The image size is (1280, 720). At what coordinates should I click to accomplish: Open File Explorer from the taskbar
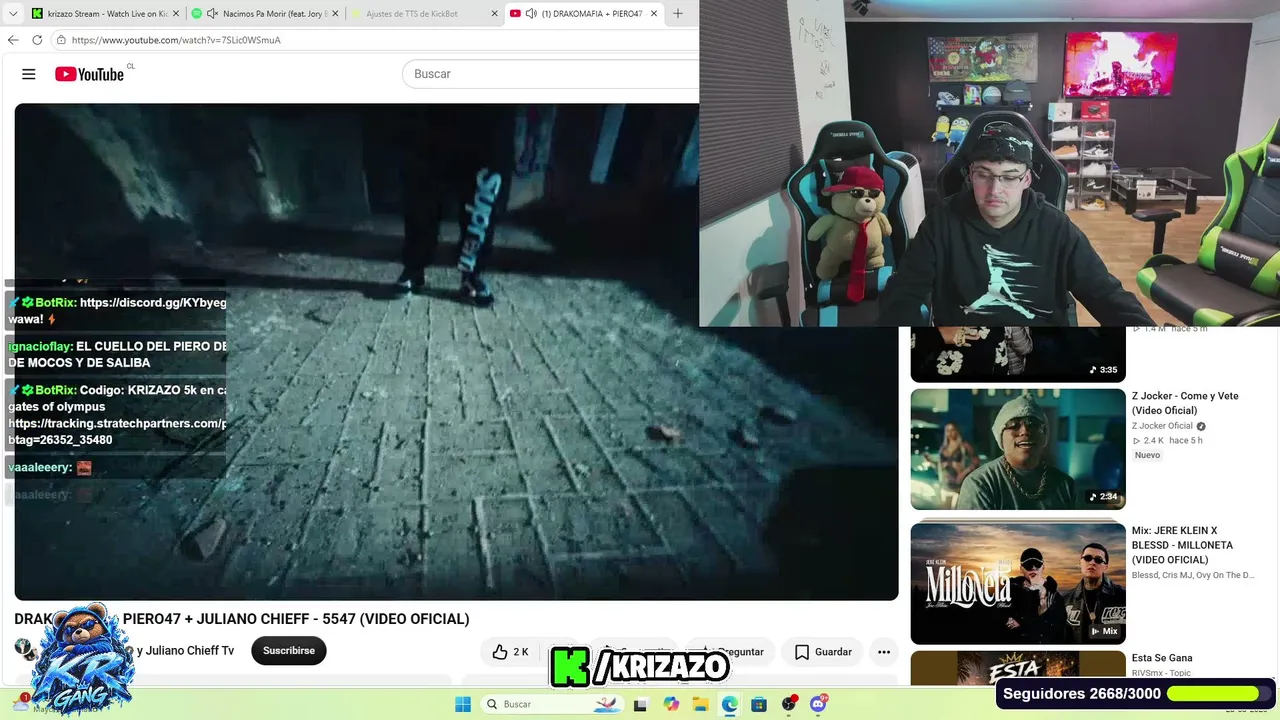tap(700, 704)
